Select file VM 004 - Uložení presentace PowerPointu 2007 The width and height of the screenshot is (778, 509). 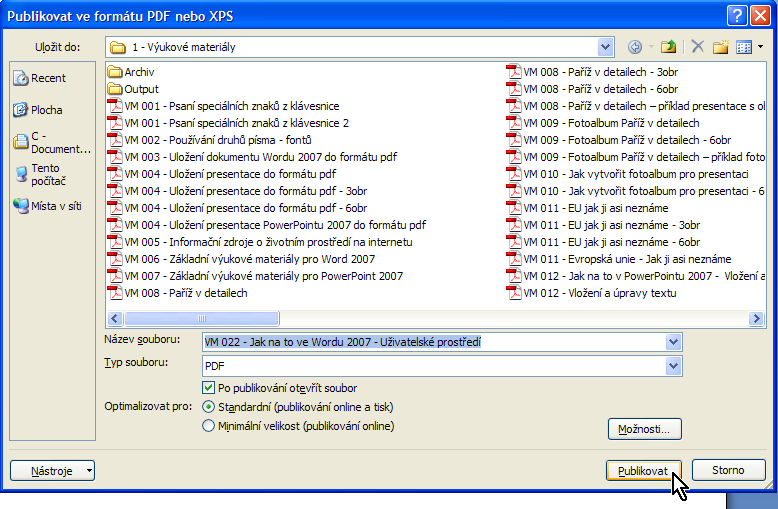pyautogui.click(x=267, y=225)
